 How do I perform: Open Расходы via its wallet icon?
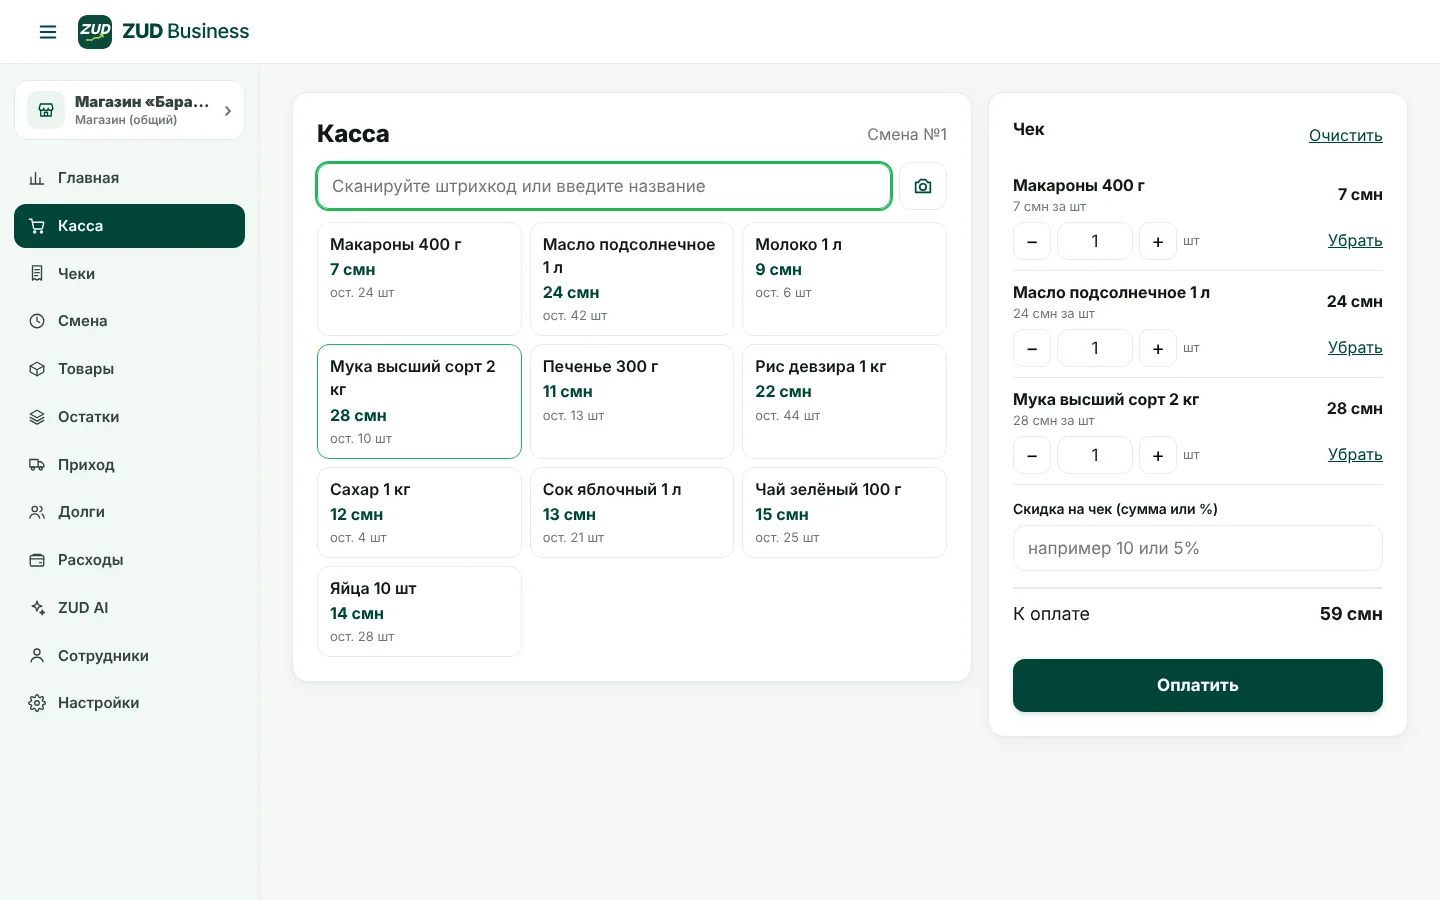37,560
